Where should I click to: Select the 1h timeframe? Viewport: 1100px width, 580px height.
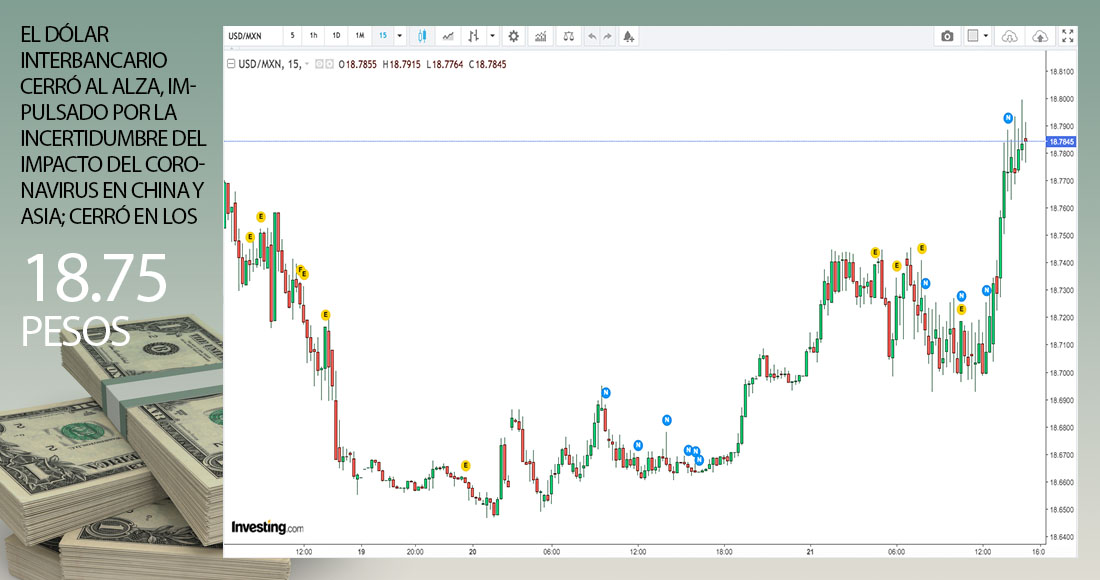point(314,36)
